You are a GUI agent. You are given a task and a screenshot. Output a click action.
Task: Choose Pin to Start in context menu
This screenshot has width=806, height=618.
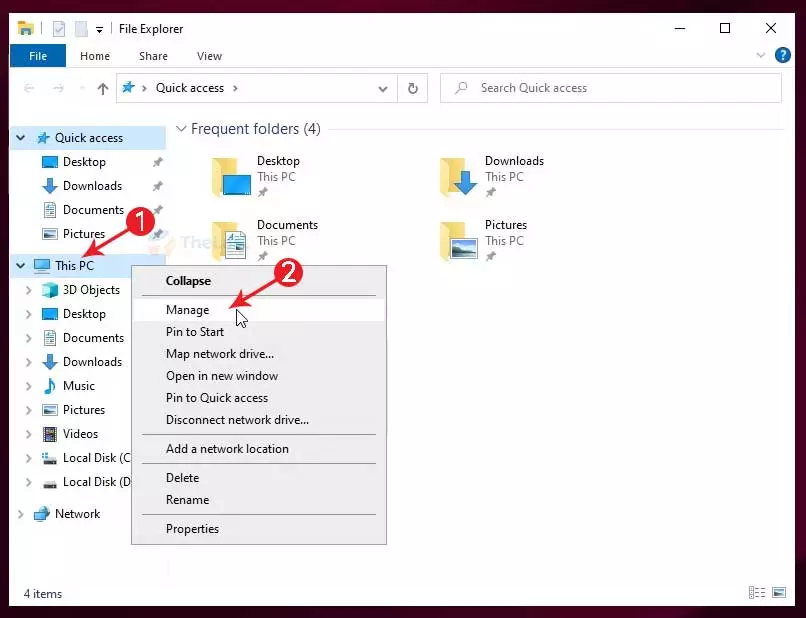click(259, 332)
